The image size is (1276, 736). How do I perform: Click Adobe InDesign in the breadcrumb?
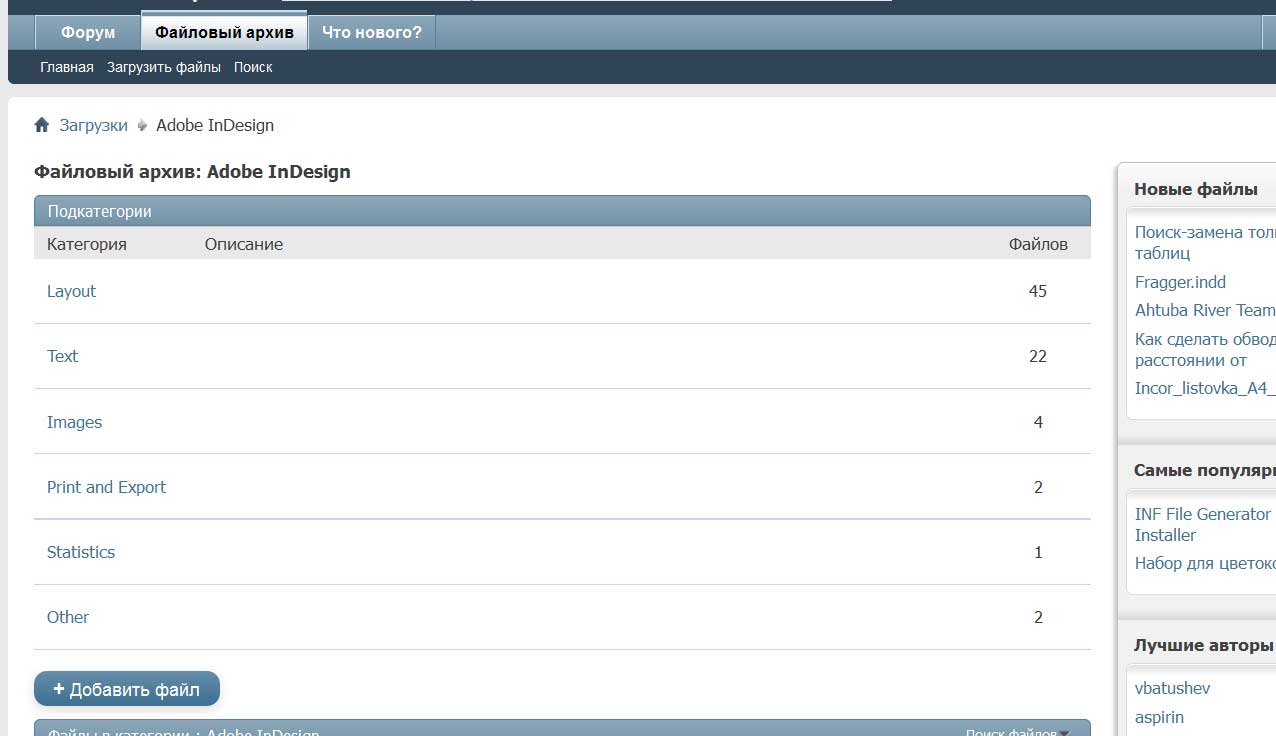click(215, 125)
